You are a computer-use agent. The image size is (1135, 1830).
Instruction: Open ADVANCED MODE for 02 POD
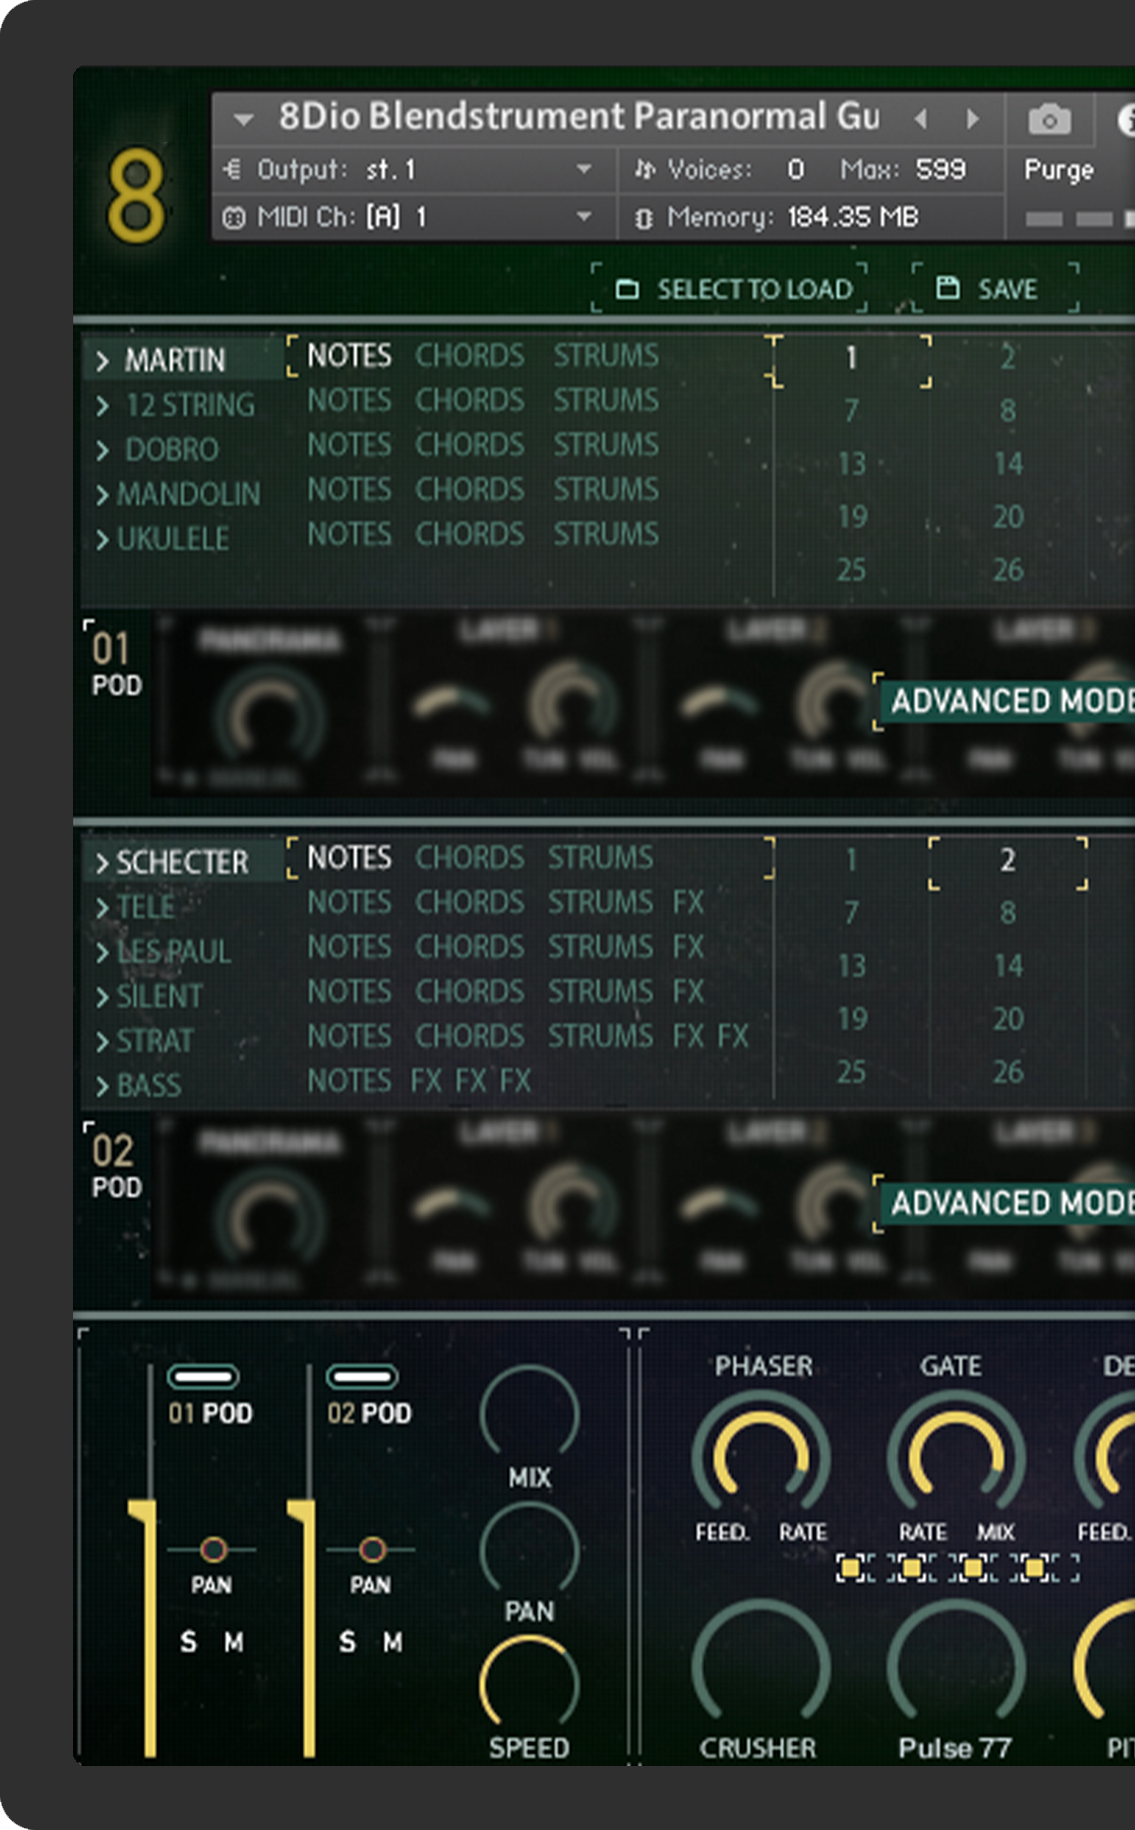click(x=1010, y=1203)
